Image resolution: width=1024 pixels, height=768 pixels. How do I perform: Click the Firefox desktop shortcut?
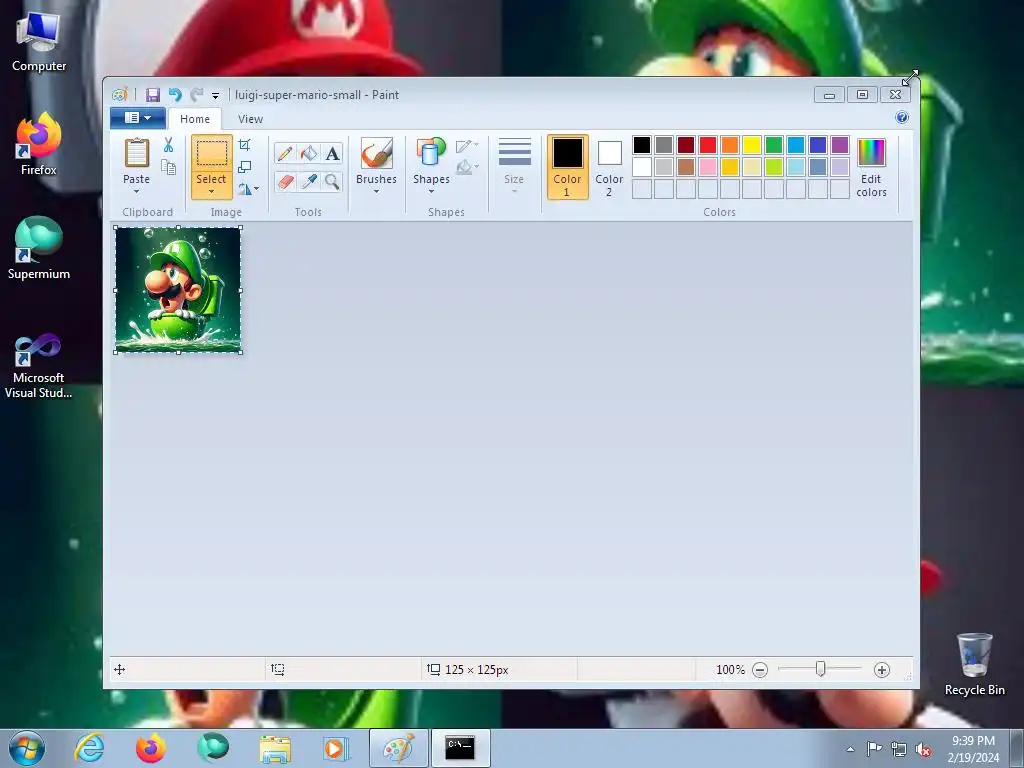tap(39, 144)
